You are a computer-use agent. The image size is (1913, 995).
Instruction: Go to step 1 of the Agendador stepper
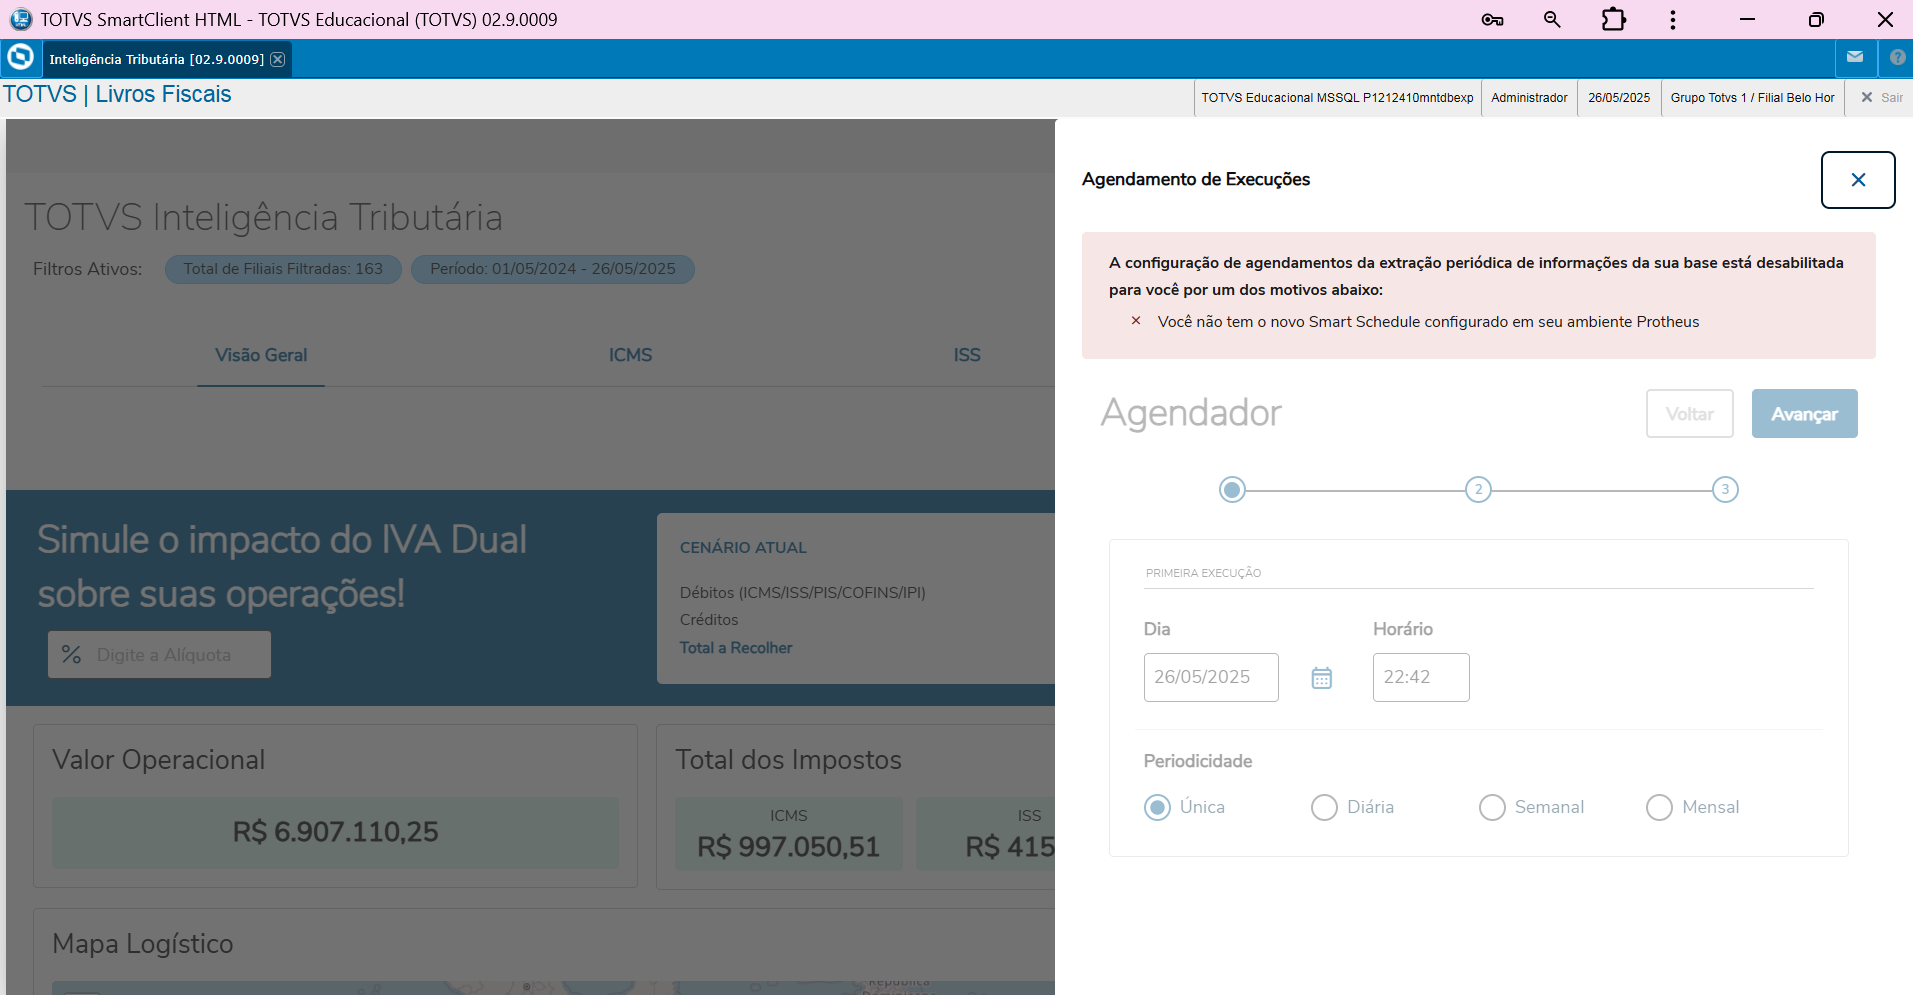1232,490
